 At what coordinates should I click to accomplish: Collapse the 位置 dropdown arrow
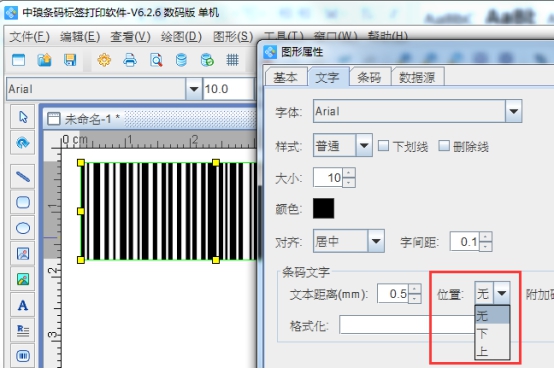click(501, 293)
